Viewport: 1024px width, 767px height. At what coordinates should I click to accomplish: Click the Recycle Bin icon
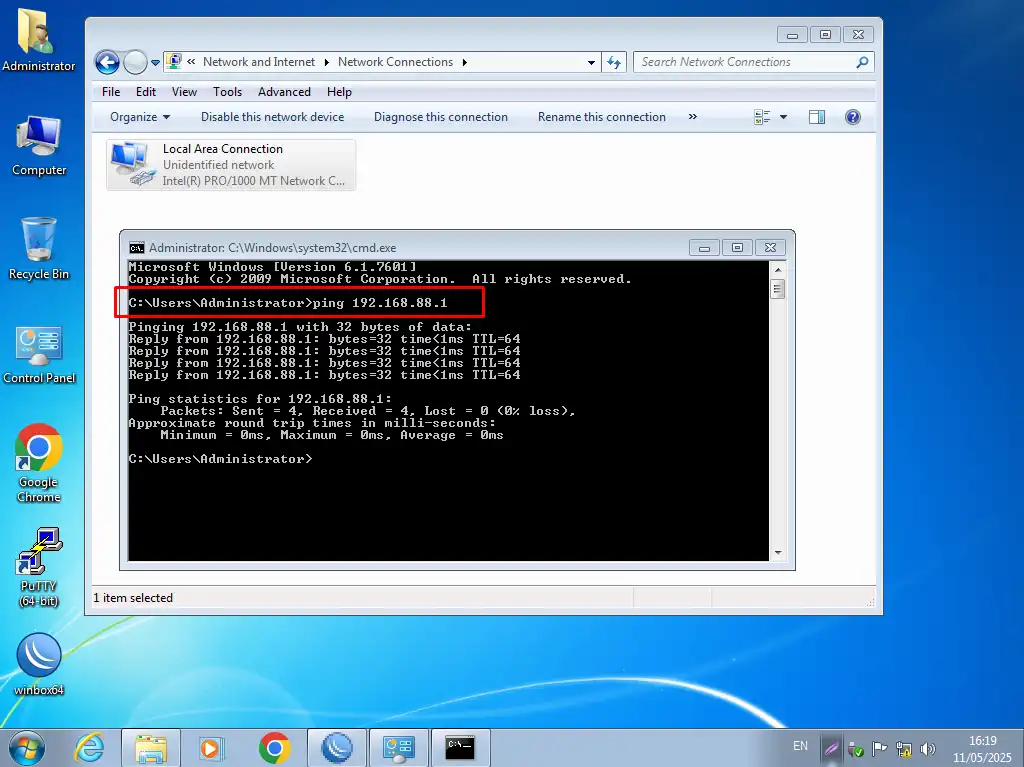(39, 242)
